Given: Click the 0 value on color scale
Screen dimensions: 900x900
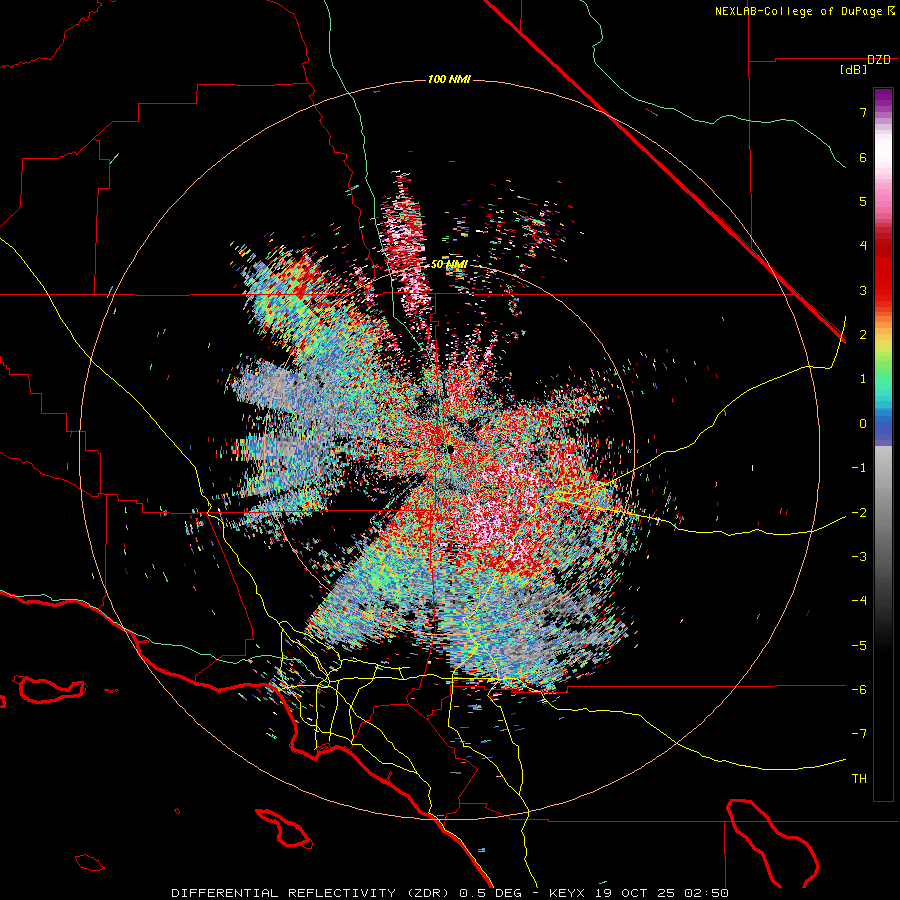Looking at the screenshot, I should (x=863, y=423).
